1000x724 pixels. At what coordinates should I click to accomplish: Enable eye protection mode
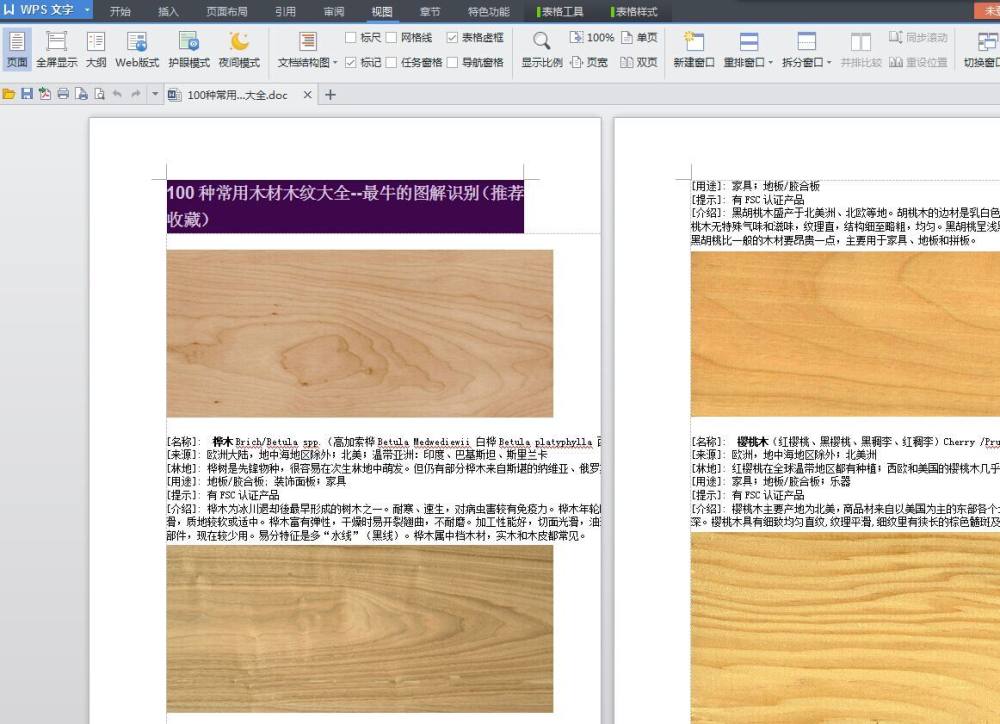click(189, 49)
